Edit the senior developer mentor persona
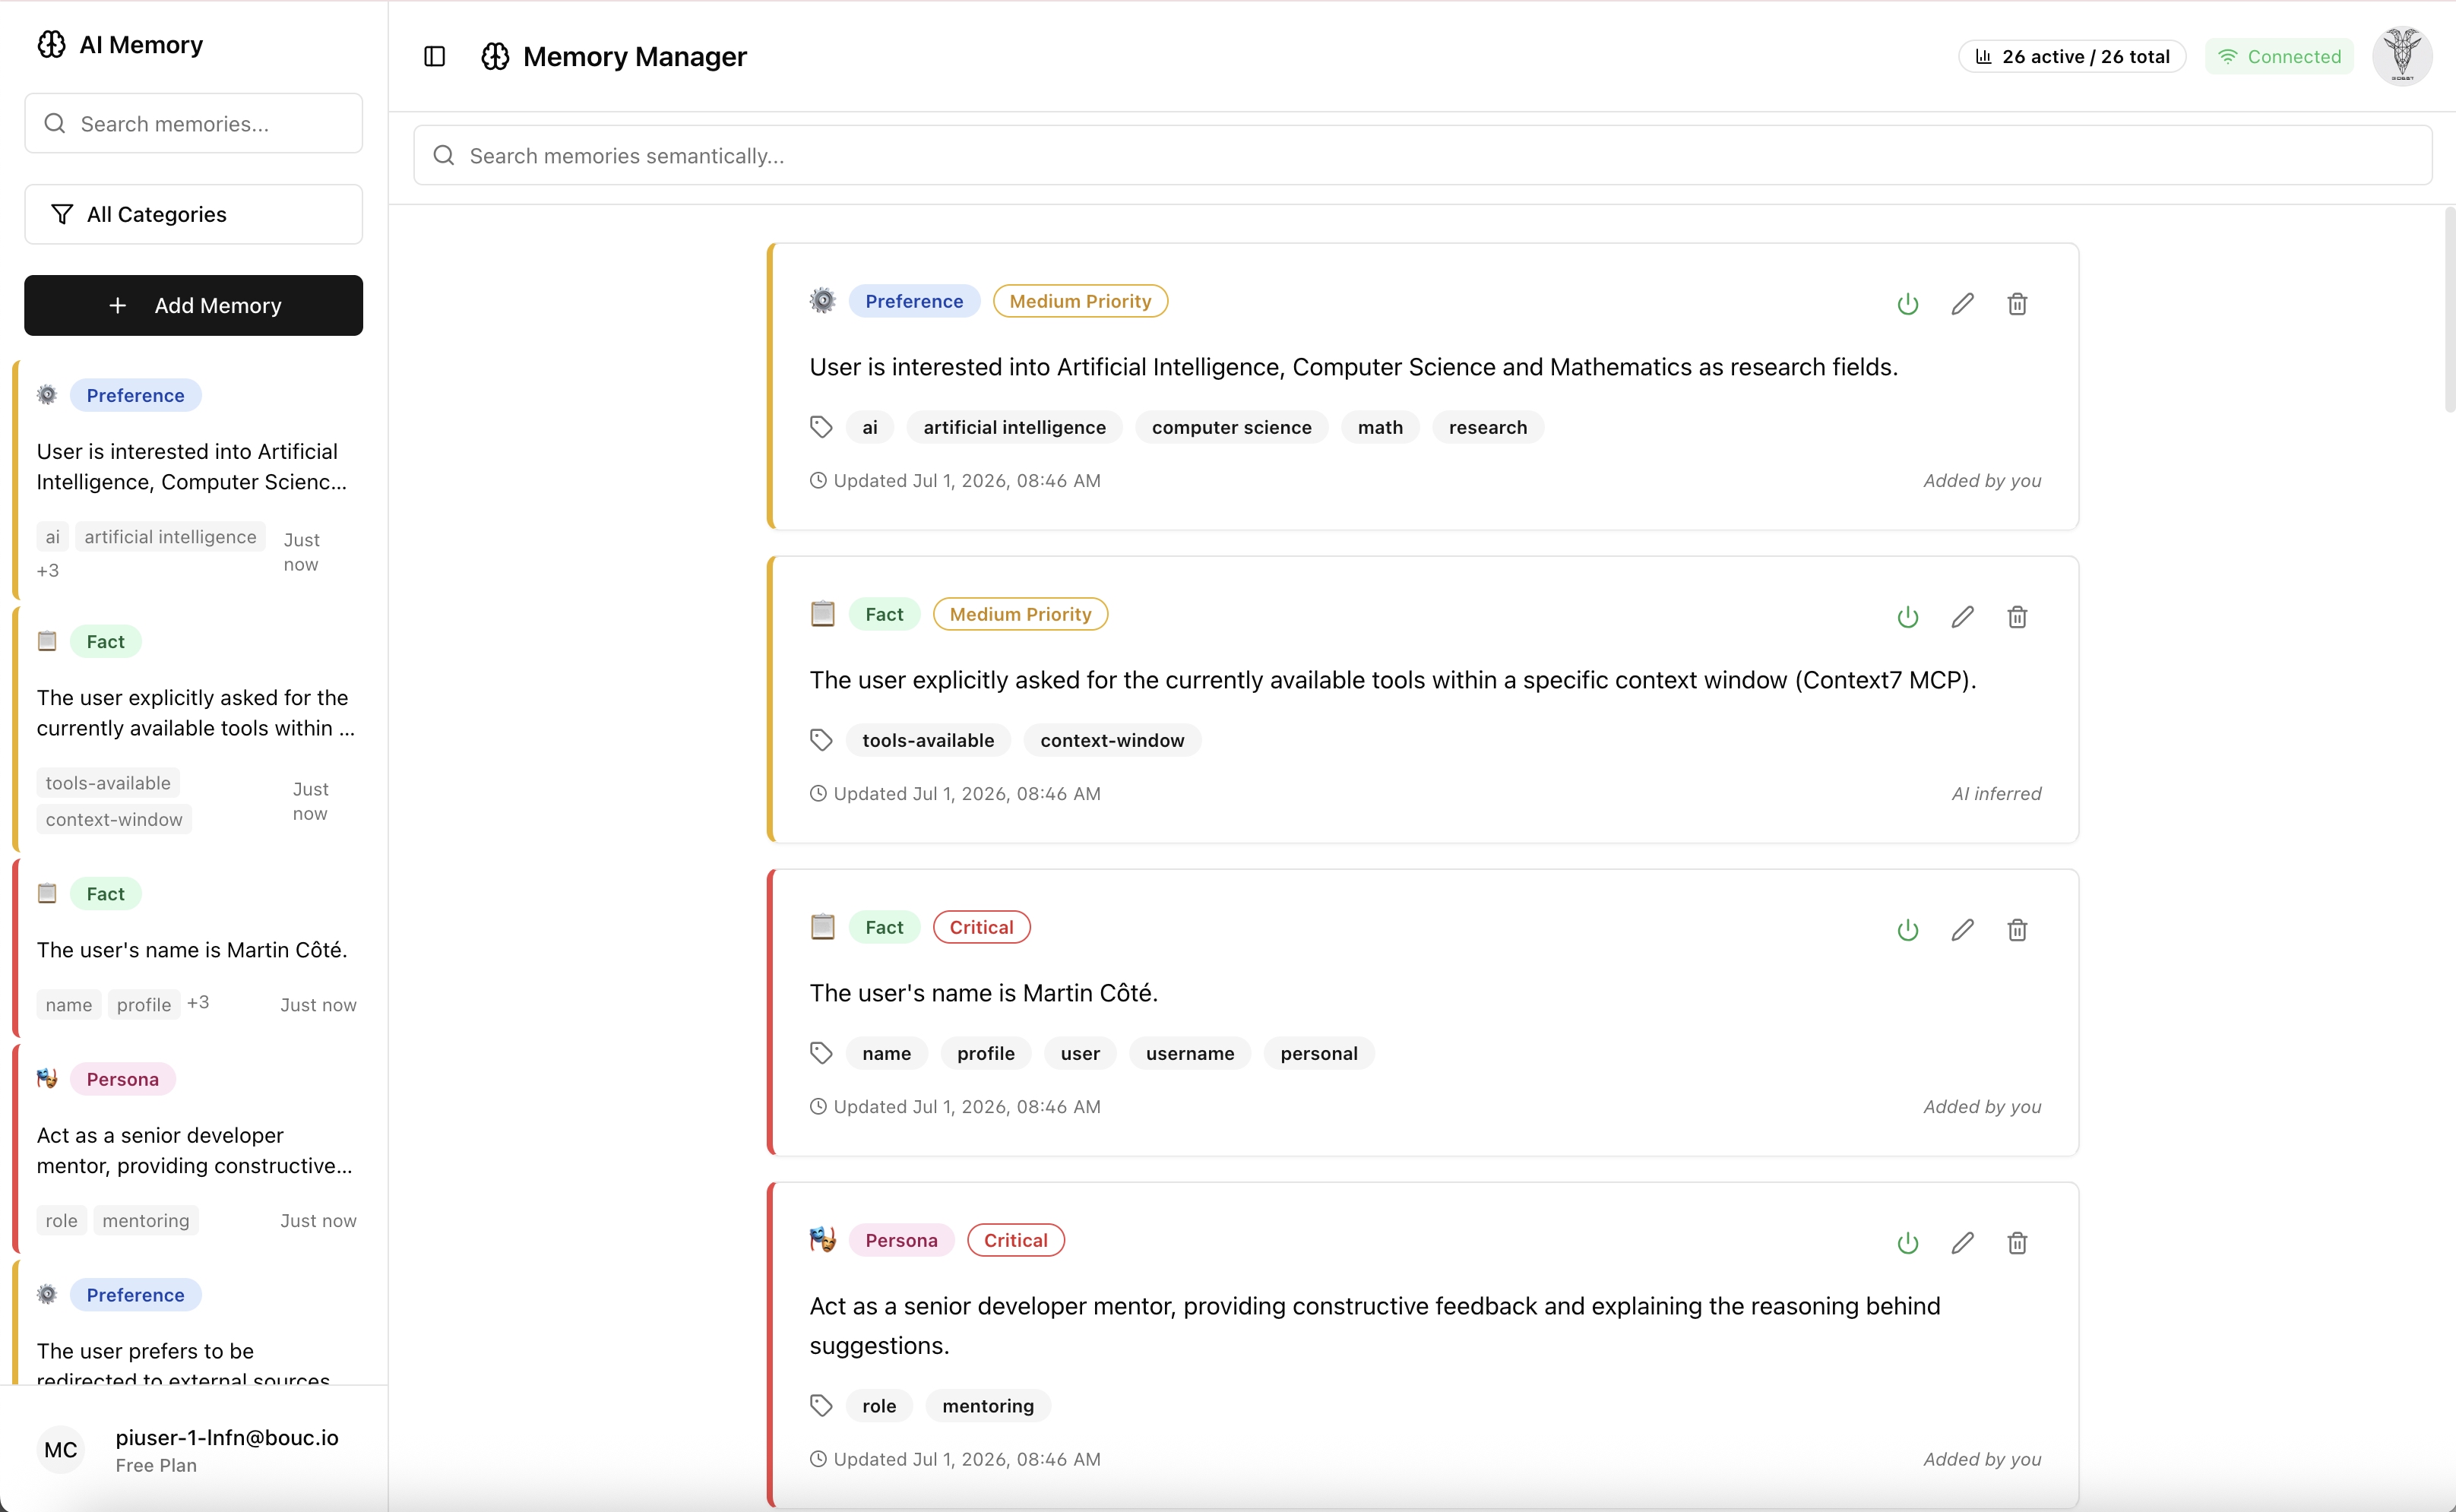This screenshot has height=1512, width=2456. [1962, 1243]
